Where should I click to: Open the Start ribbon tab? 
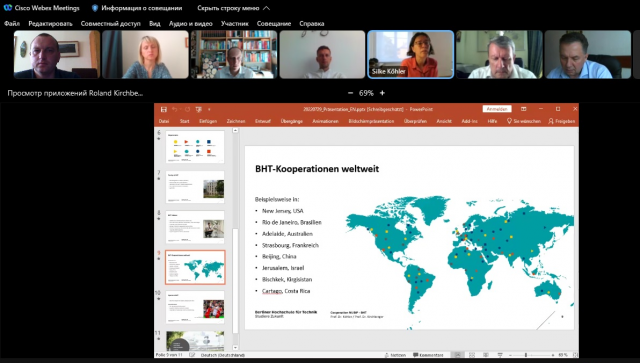pos(184,121)
